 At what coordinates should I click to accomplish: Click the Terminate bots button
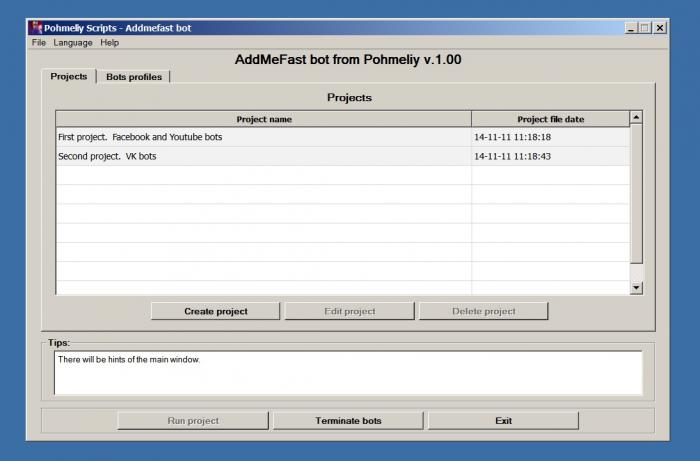tap(348, 420)
